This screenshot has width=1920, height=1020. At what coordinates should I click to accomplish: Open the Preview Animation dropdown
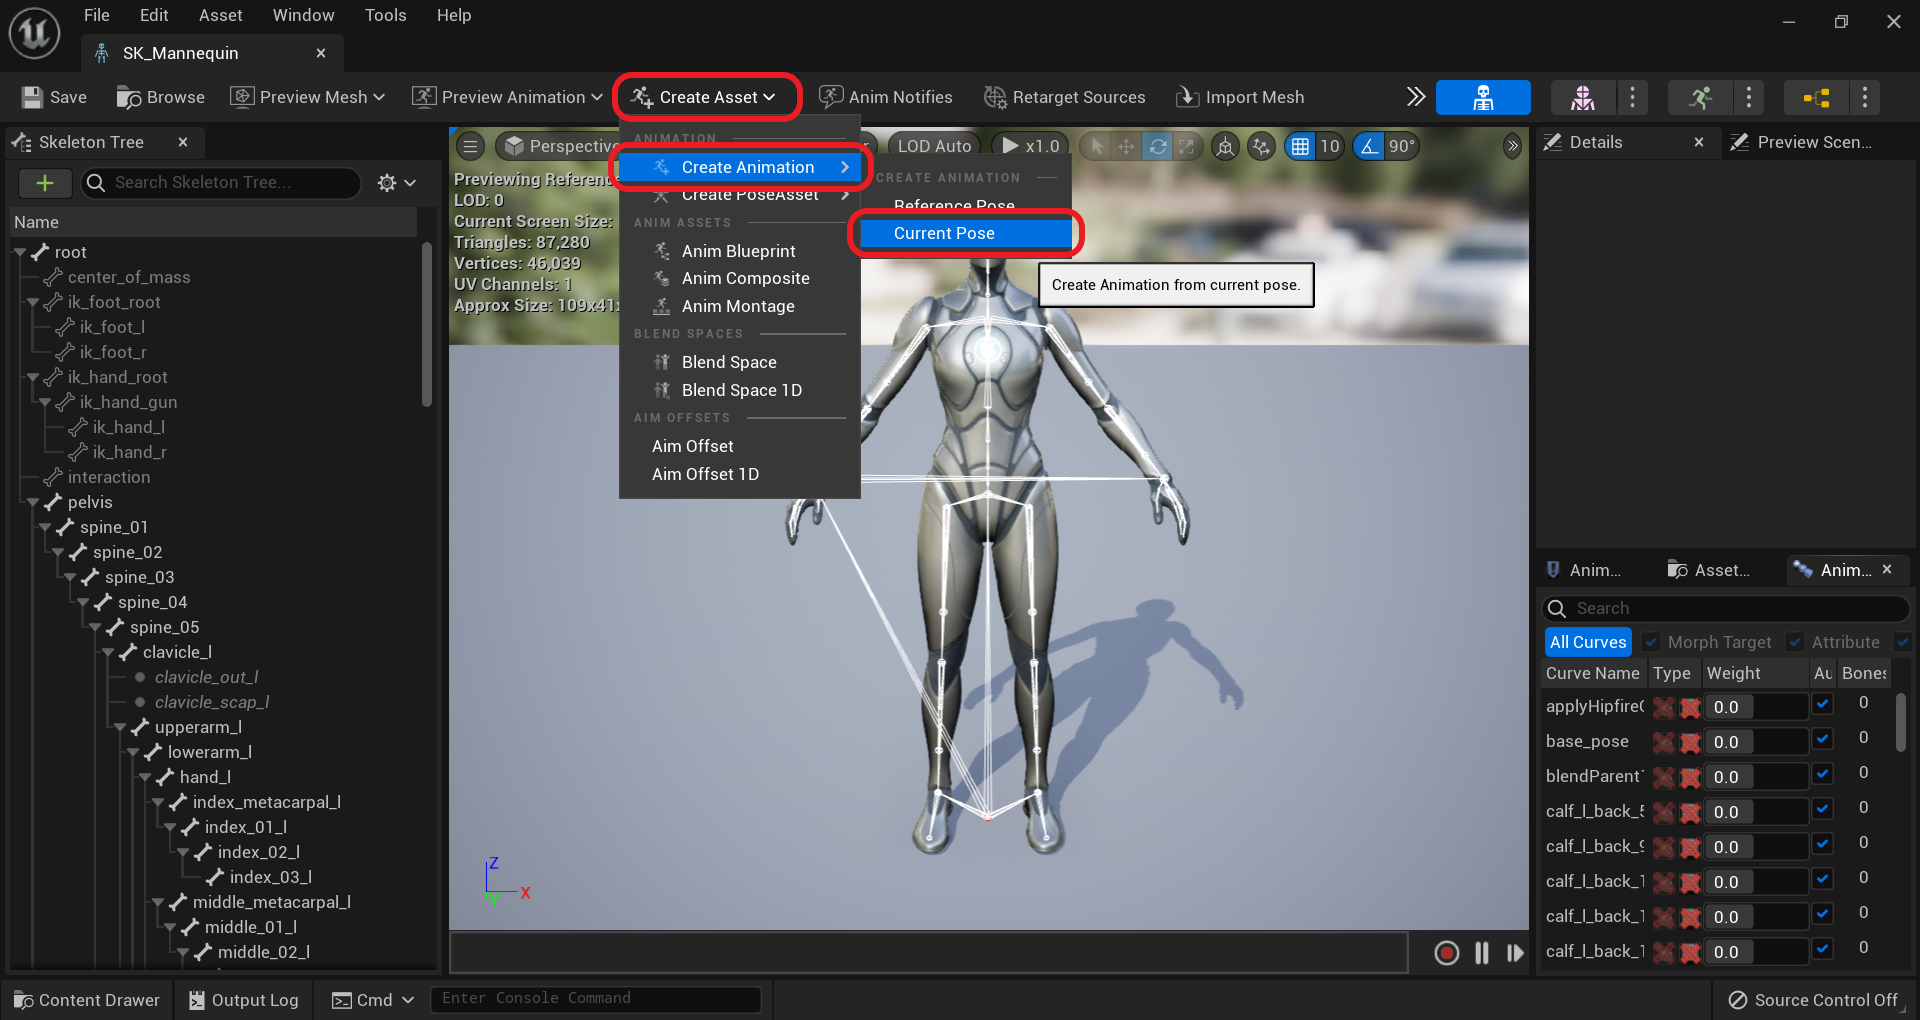click(507, 97)
